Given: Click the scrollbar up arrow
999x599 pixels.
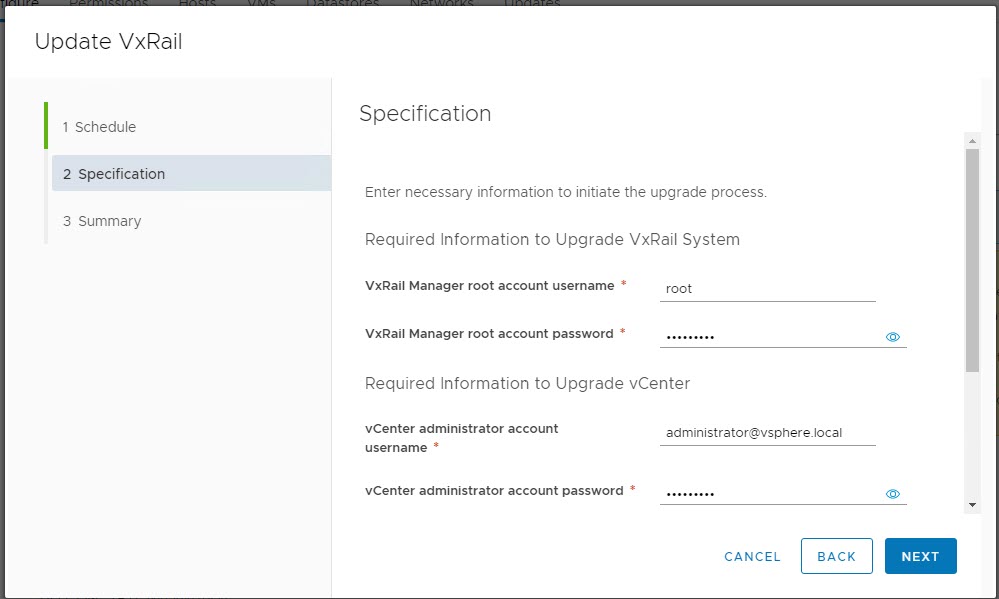Looking at the screenshot, I should (x=972, y=141).
